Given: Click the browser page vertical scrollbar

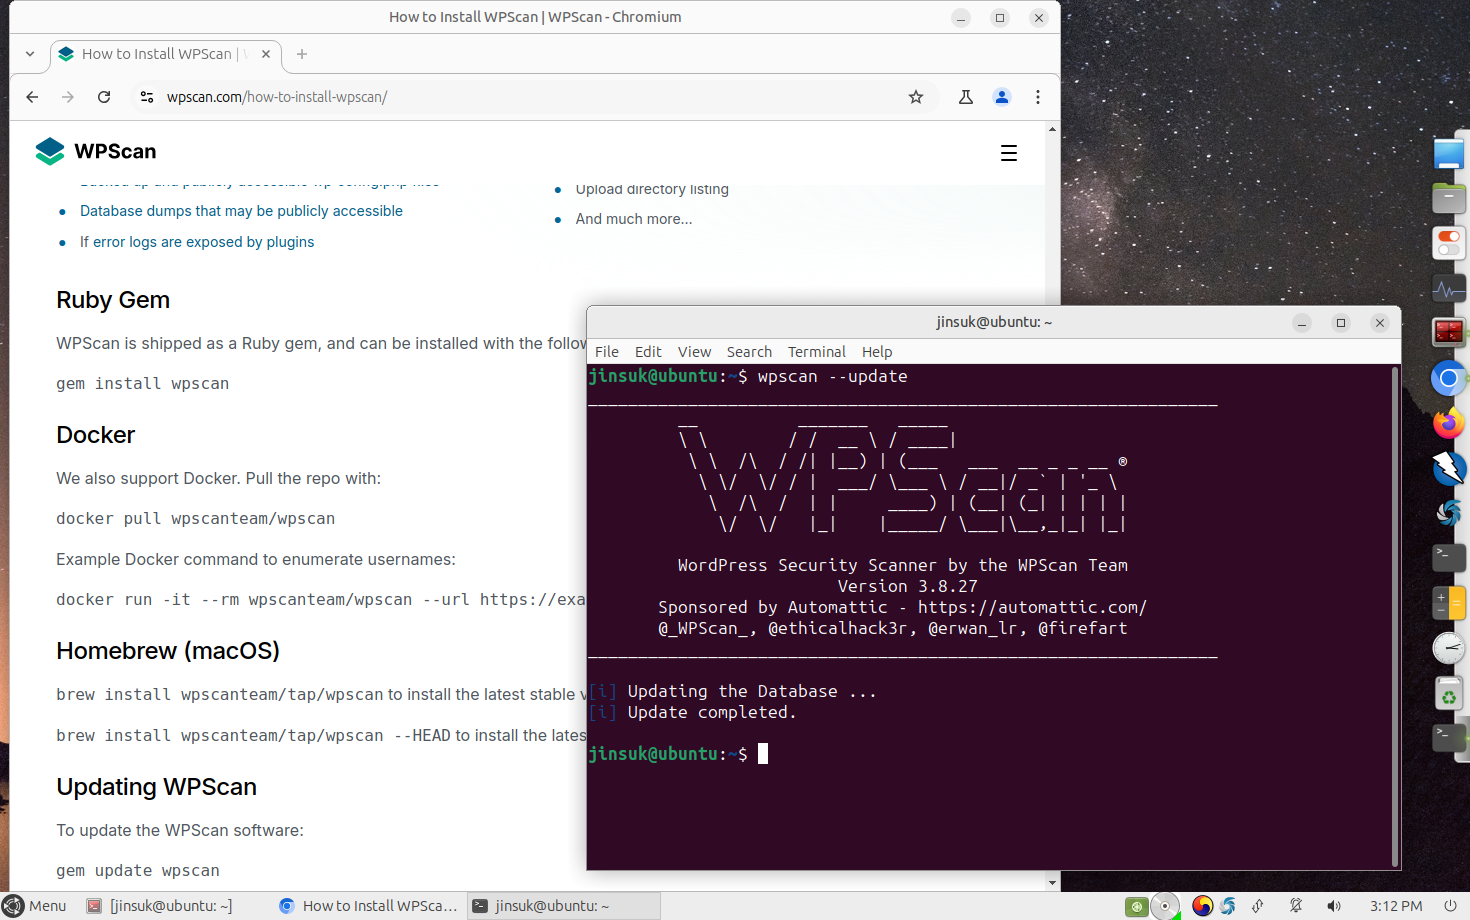Looking at the screenshot, I should (x=1052, y=505).
